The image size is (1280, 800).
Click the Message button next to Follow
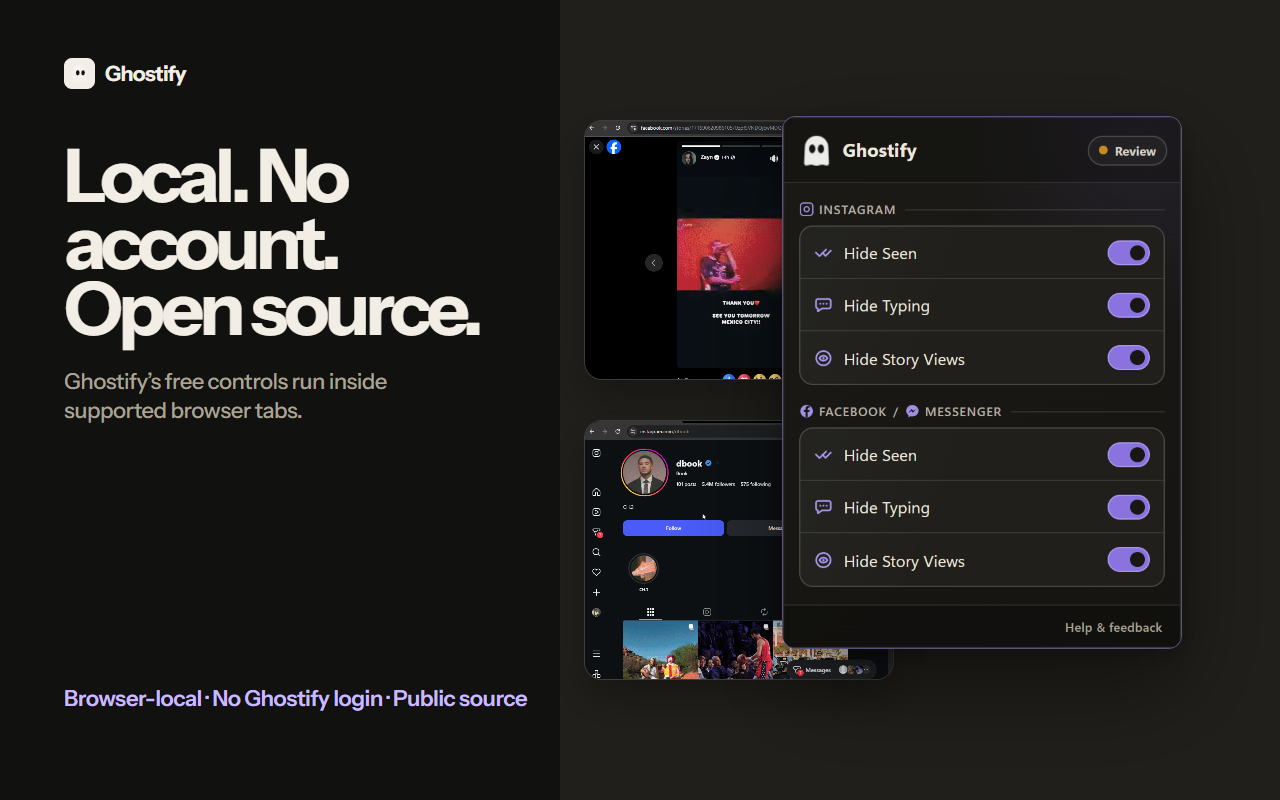coord(755,528)
